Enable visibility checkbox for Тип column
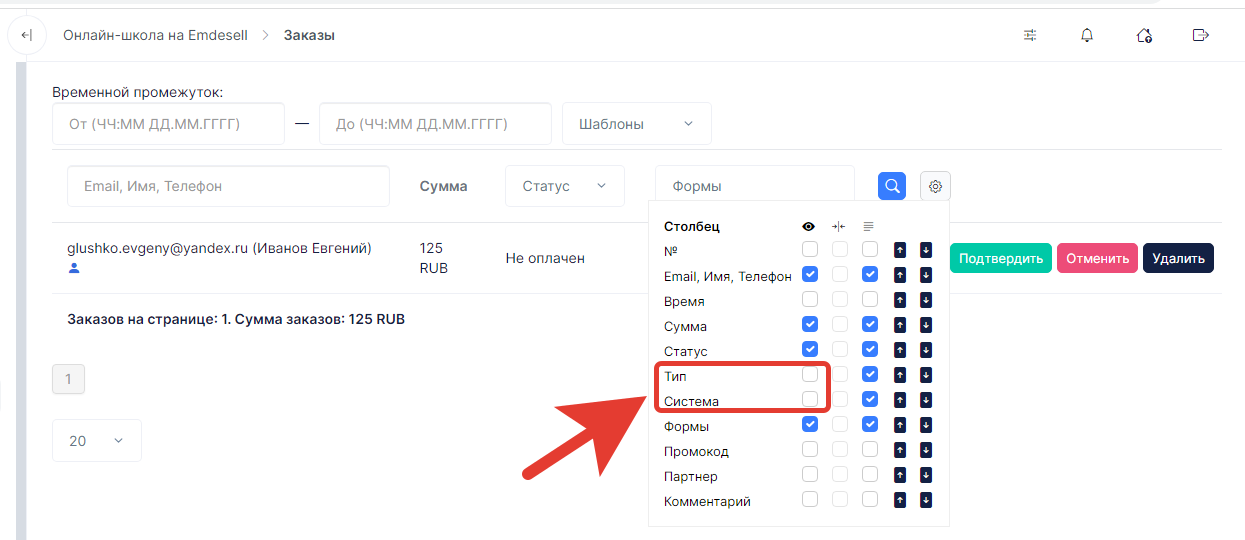The width and height of the screenshot is (1245, 540). [810, 374]
